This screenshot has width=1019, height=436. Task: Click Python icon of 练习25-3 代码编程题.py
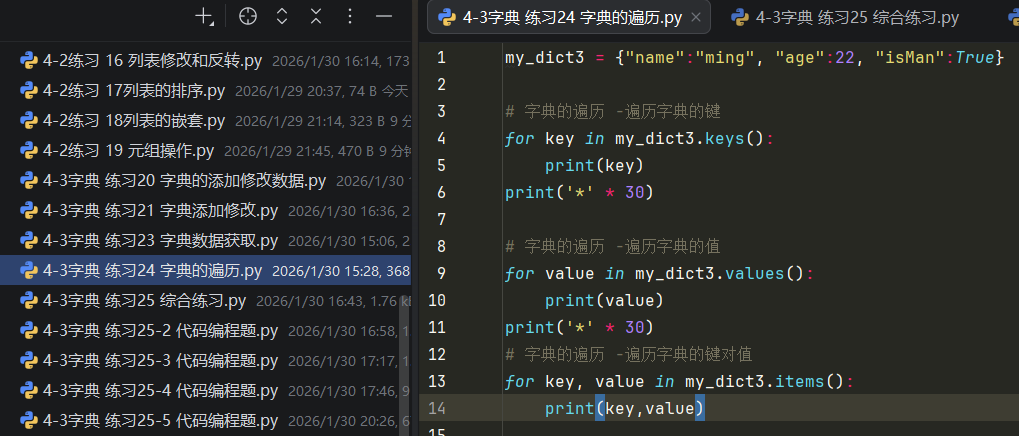coord(28,360)
